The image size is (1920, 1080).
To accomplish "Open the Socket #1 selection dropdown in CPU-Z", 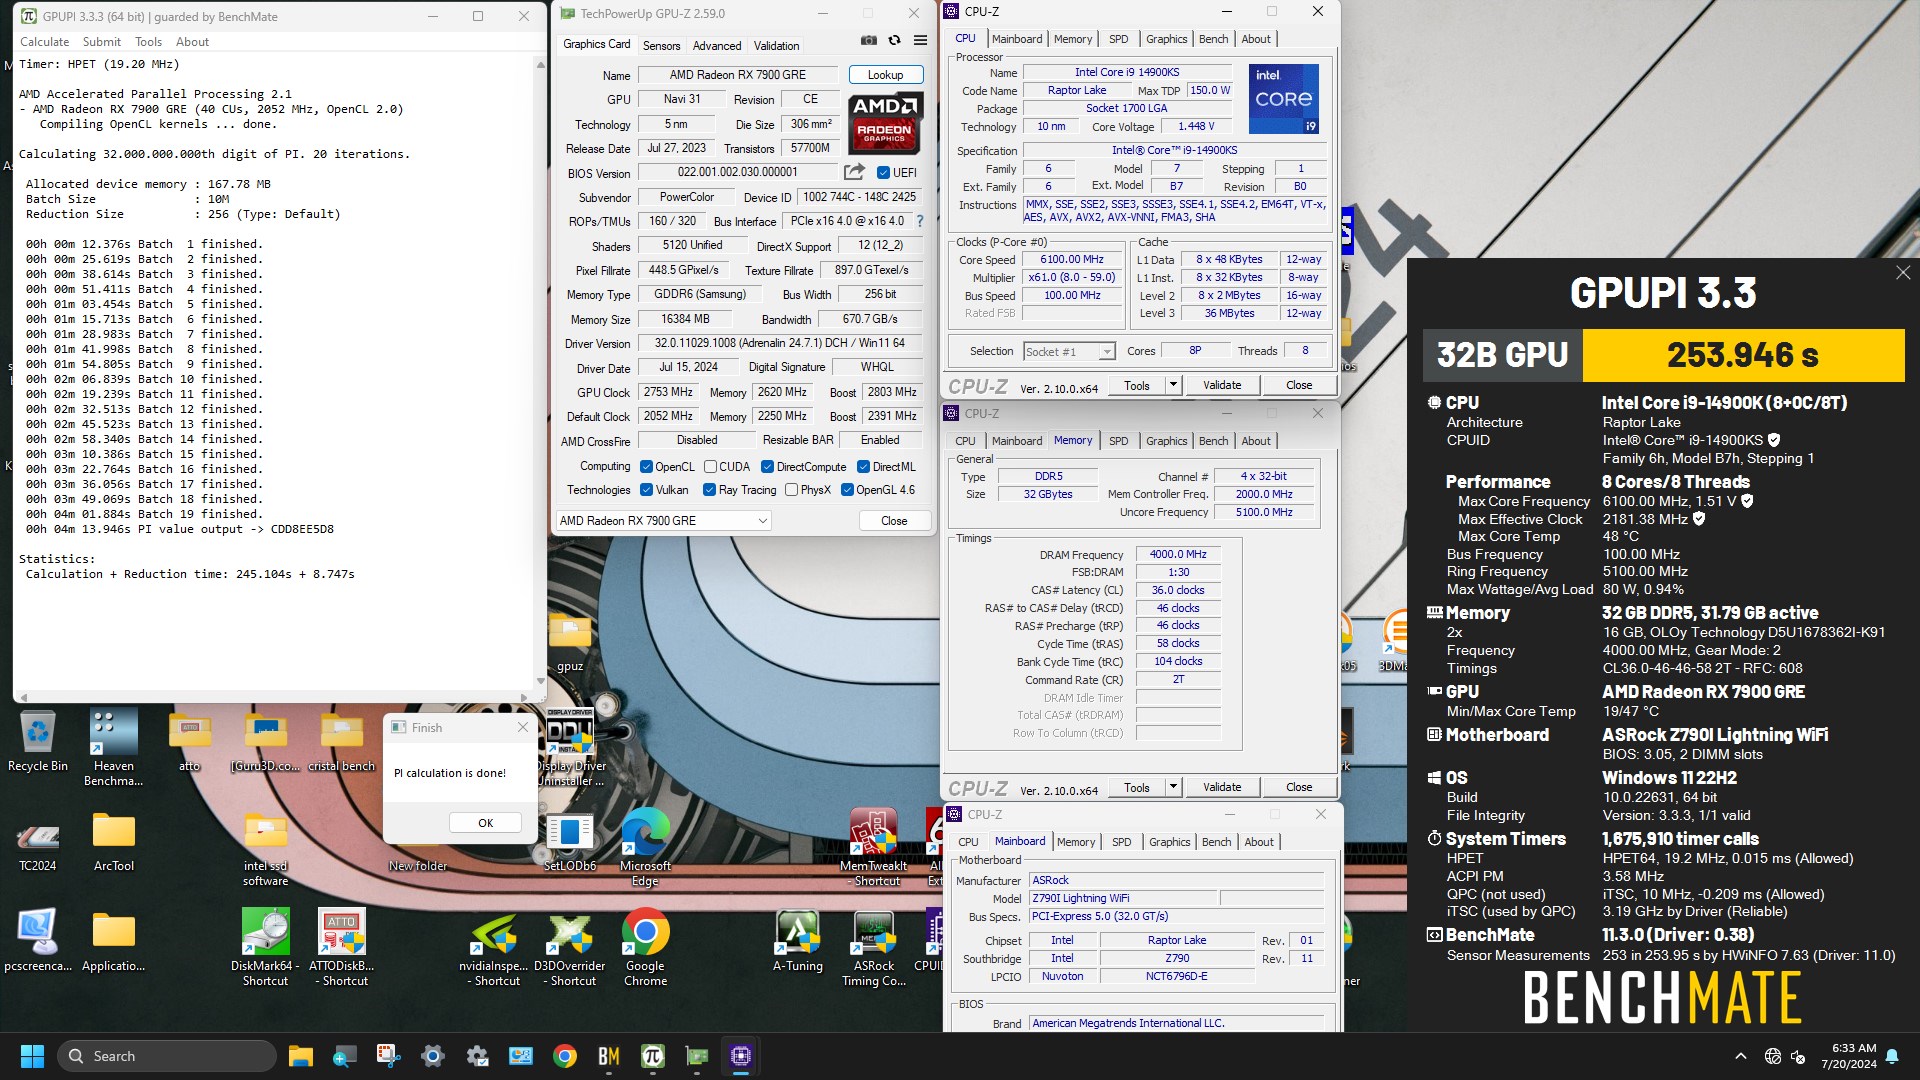I will (1069, 351).
